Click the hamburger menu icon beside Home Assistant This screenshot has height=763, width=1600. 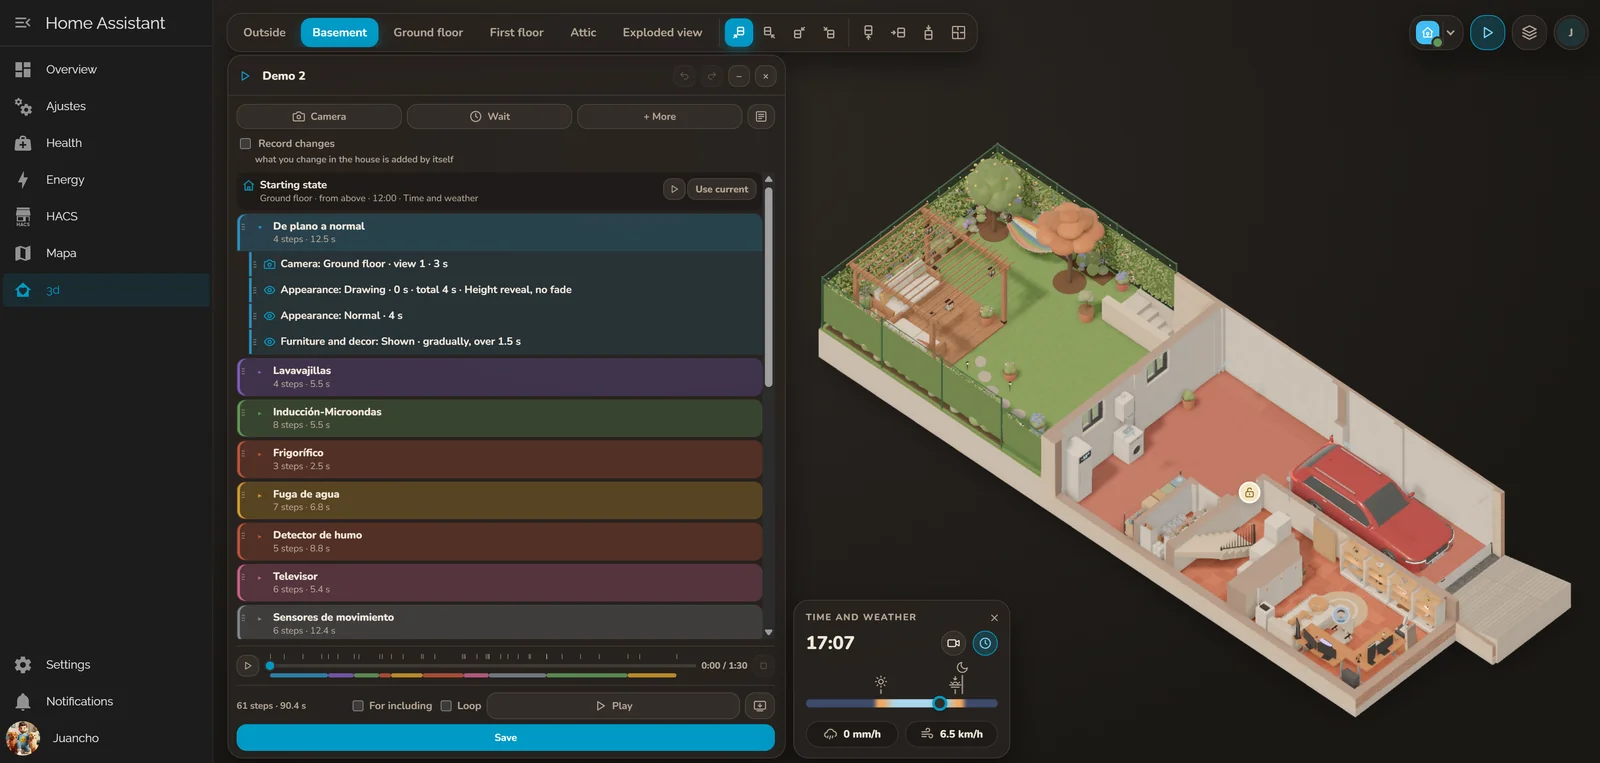click(23, 23)
